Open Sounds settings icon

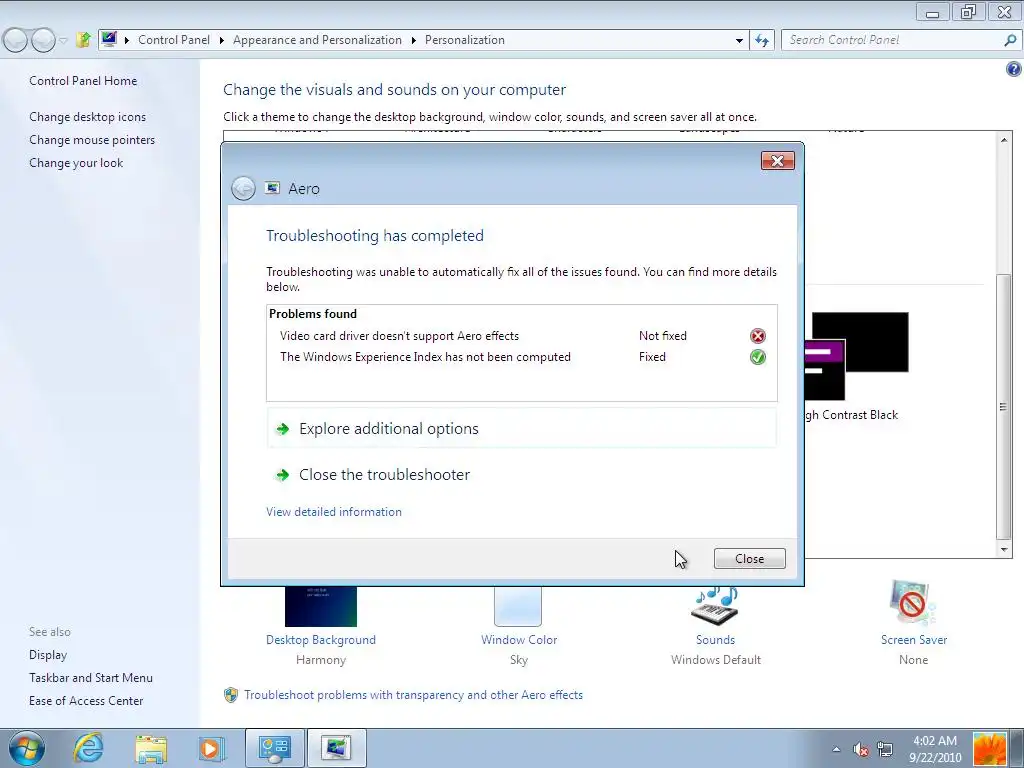coord(715,605)
